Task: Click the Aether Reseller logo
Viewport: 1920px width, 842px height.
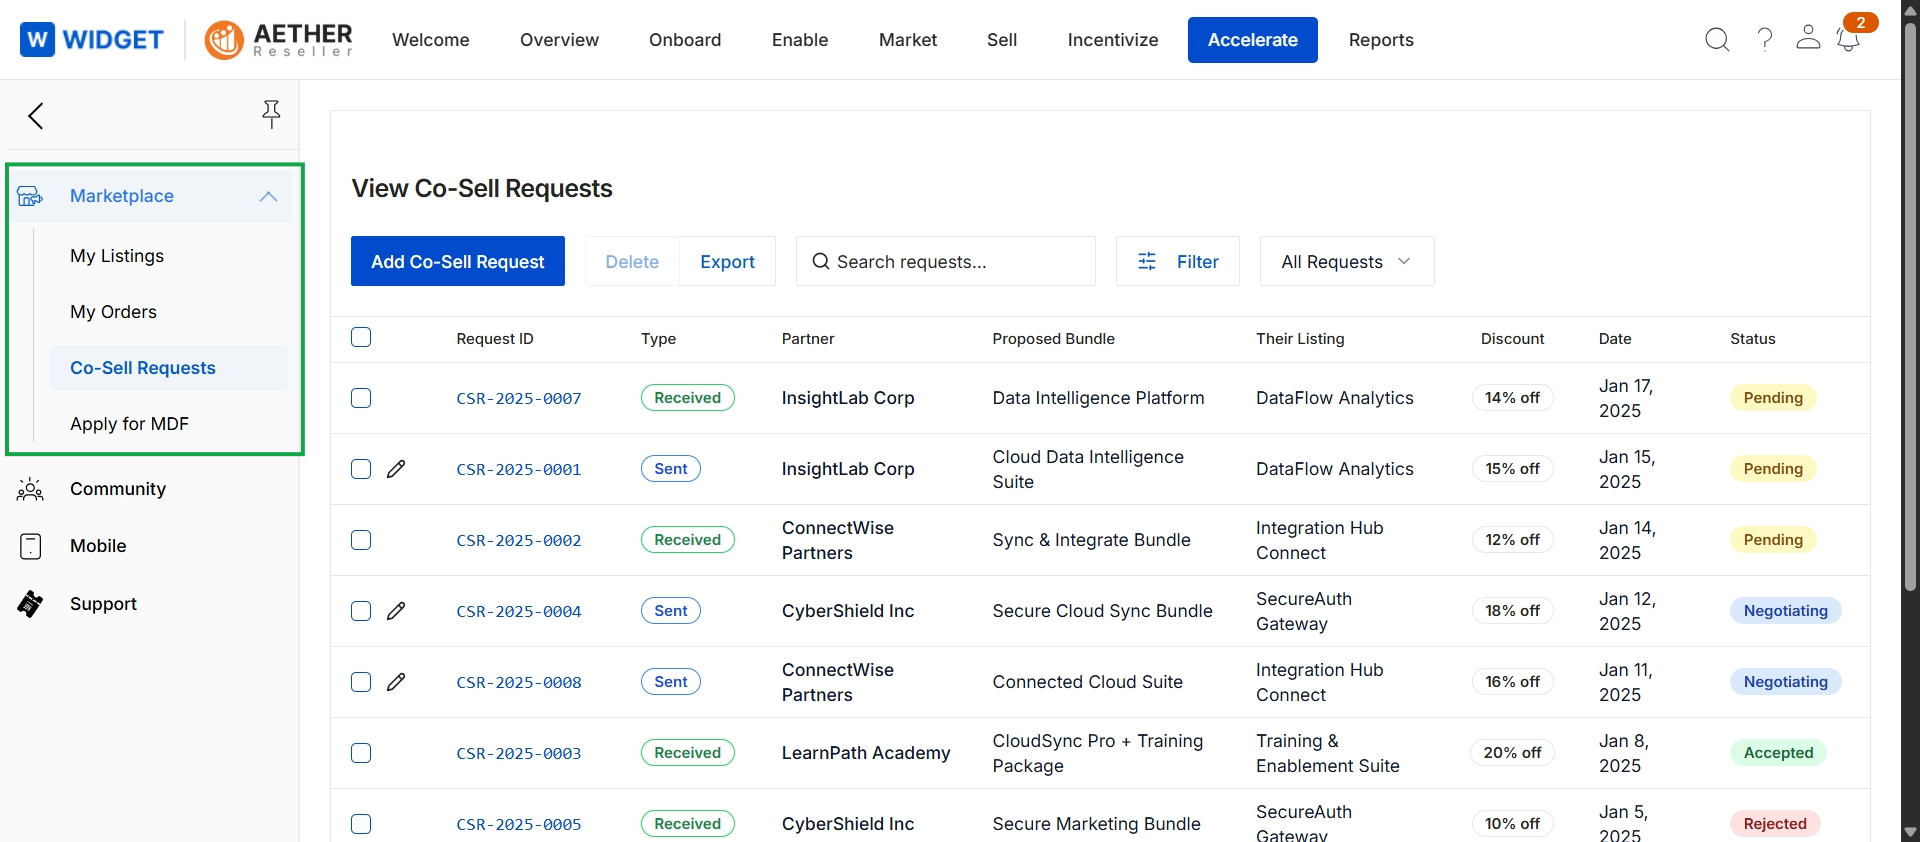Action: pos(279,40)
